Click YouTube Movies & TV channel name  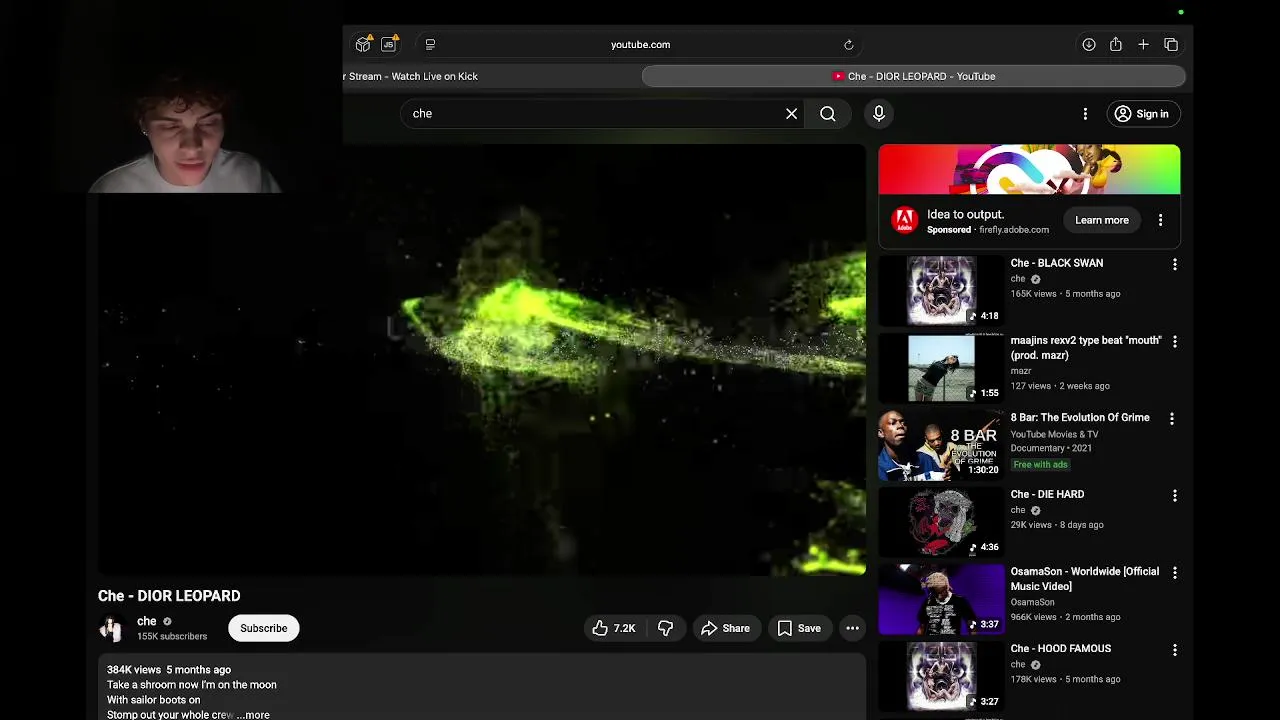click(1054, 434)
